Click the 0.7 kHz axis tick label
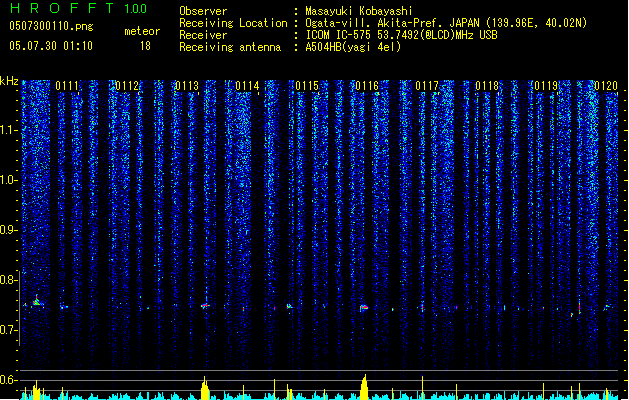This screenshot has height=400, width=629. [x=8, y=330]
